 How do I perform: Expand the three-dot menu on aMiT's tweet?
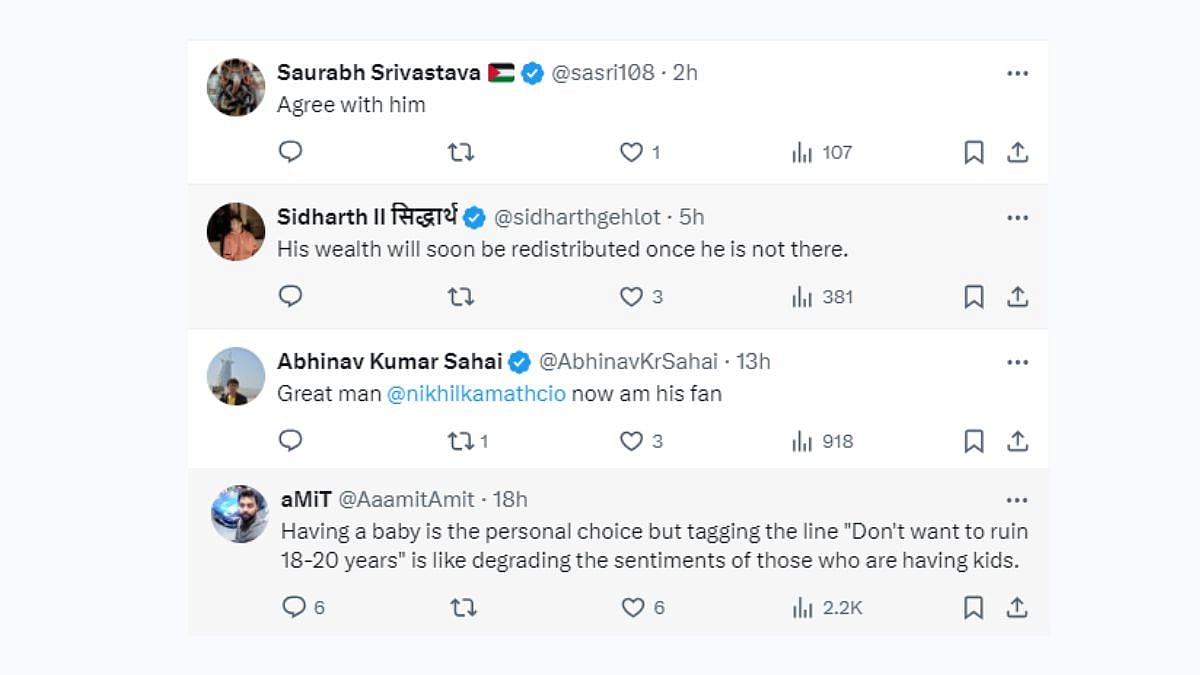(1017, 500)
